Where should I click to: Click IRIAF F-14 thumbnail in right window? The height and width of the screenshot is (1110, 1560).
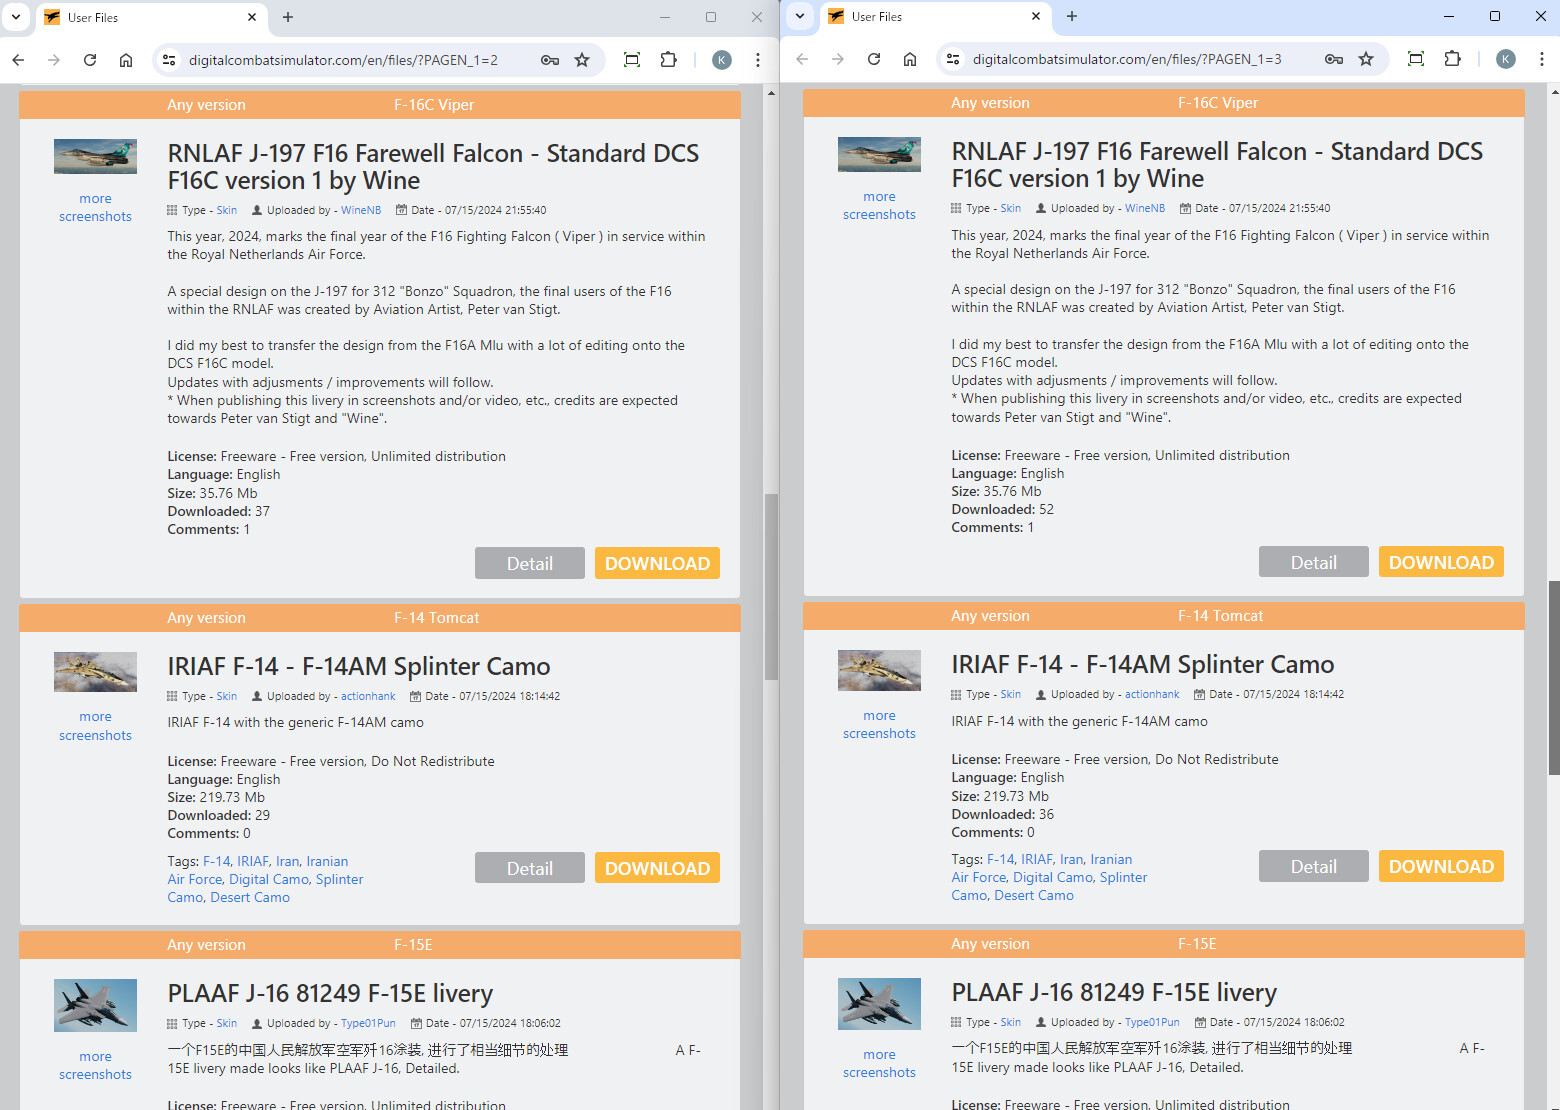[x=879, y=670]
